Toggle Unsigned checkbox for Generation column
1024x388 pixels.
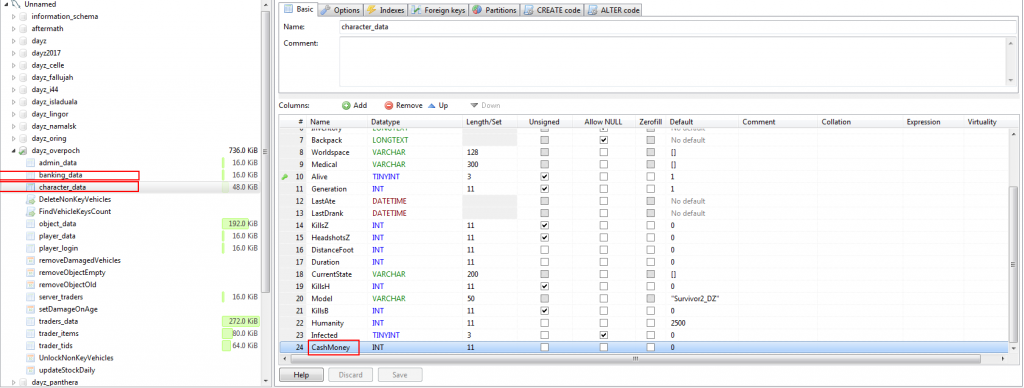(x=545, y=189)
